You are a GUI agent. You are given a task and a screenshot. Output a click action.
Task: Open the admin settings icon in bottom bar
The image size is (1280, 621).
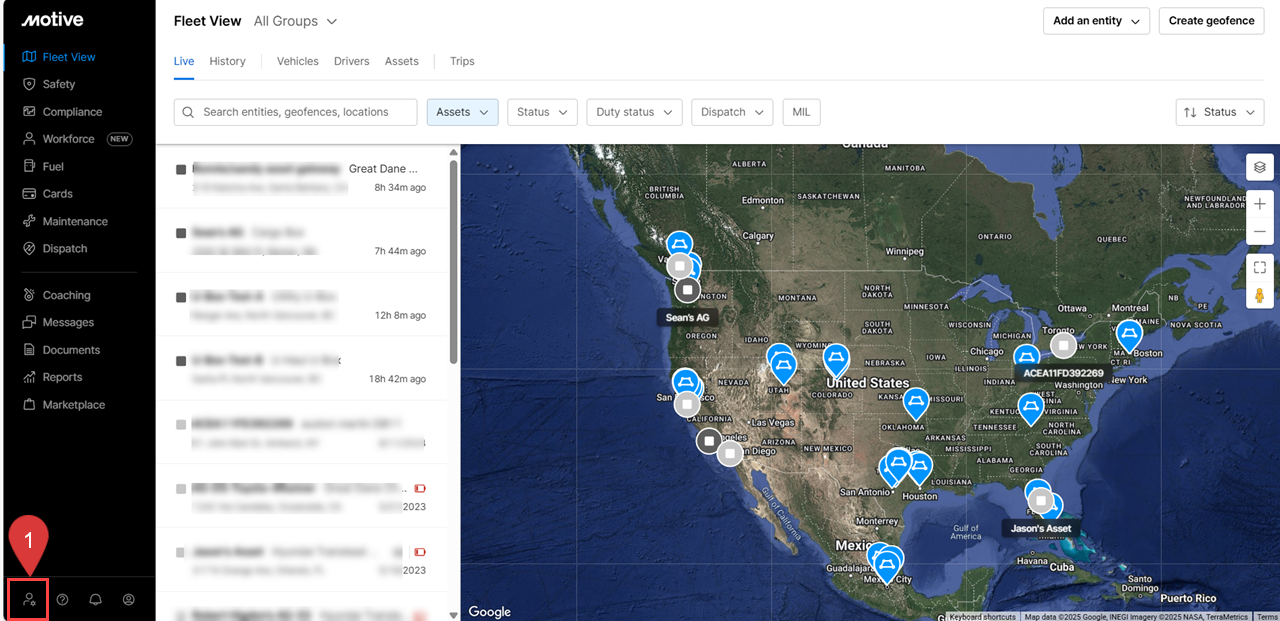point(29,599)
